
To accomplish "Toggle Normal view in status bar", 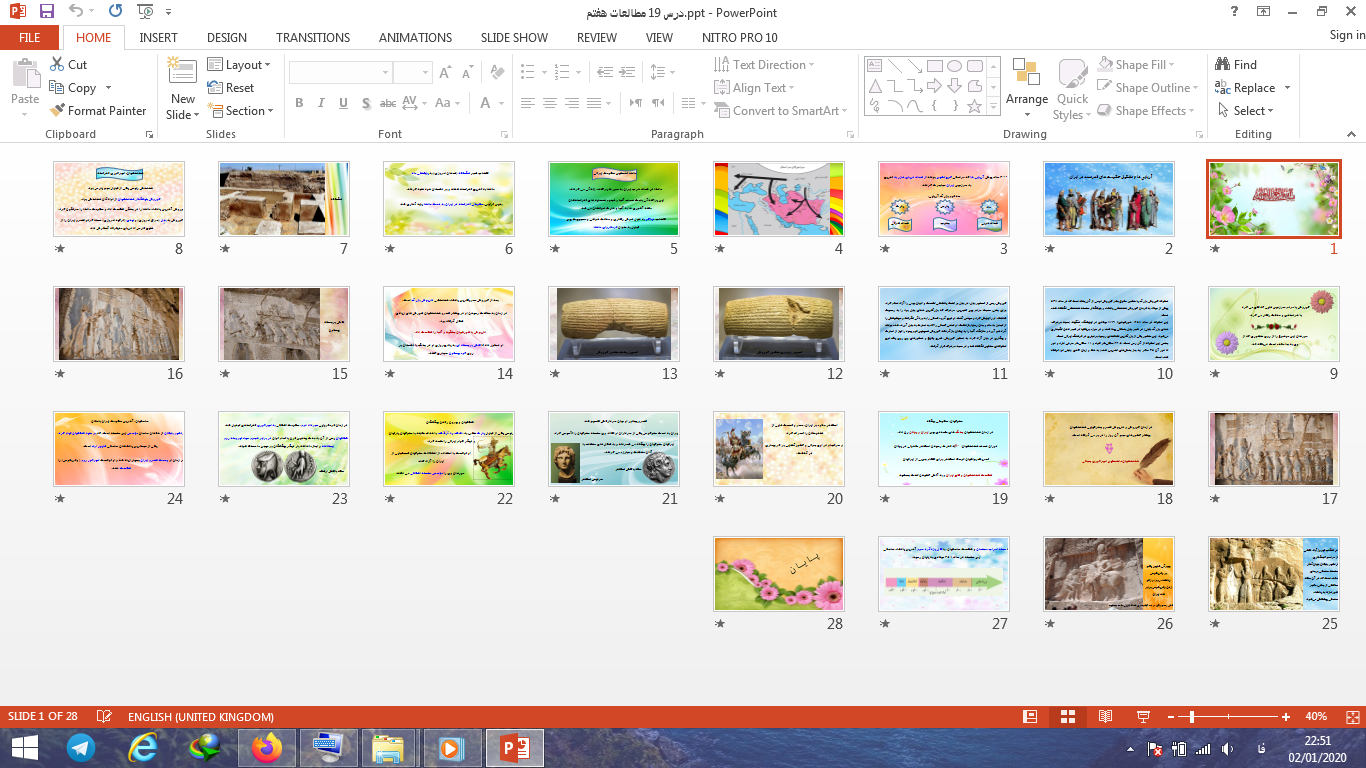I will tap(1030, 717).
